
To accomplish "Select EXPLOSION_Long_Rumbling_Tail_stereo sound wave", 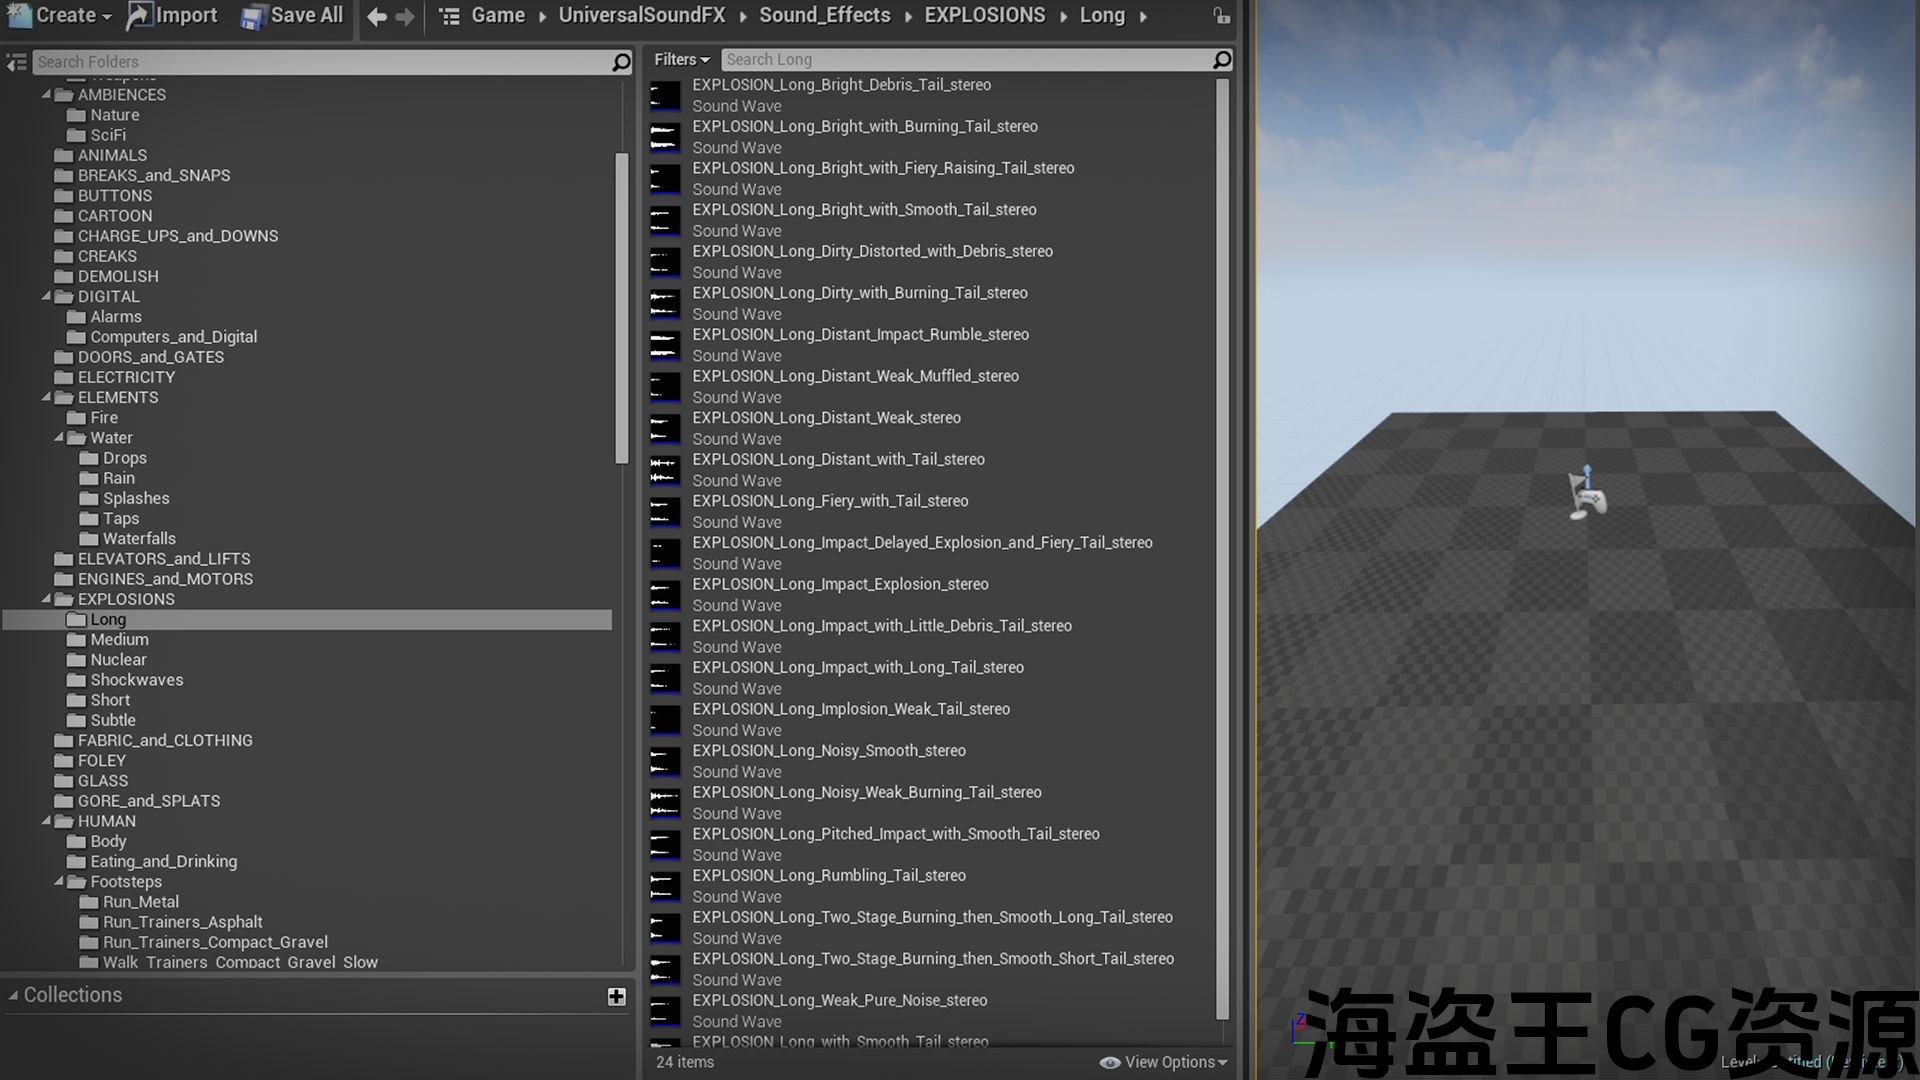I will (828, 875).
